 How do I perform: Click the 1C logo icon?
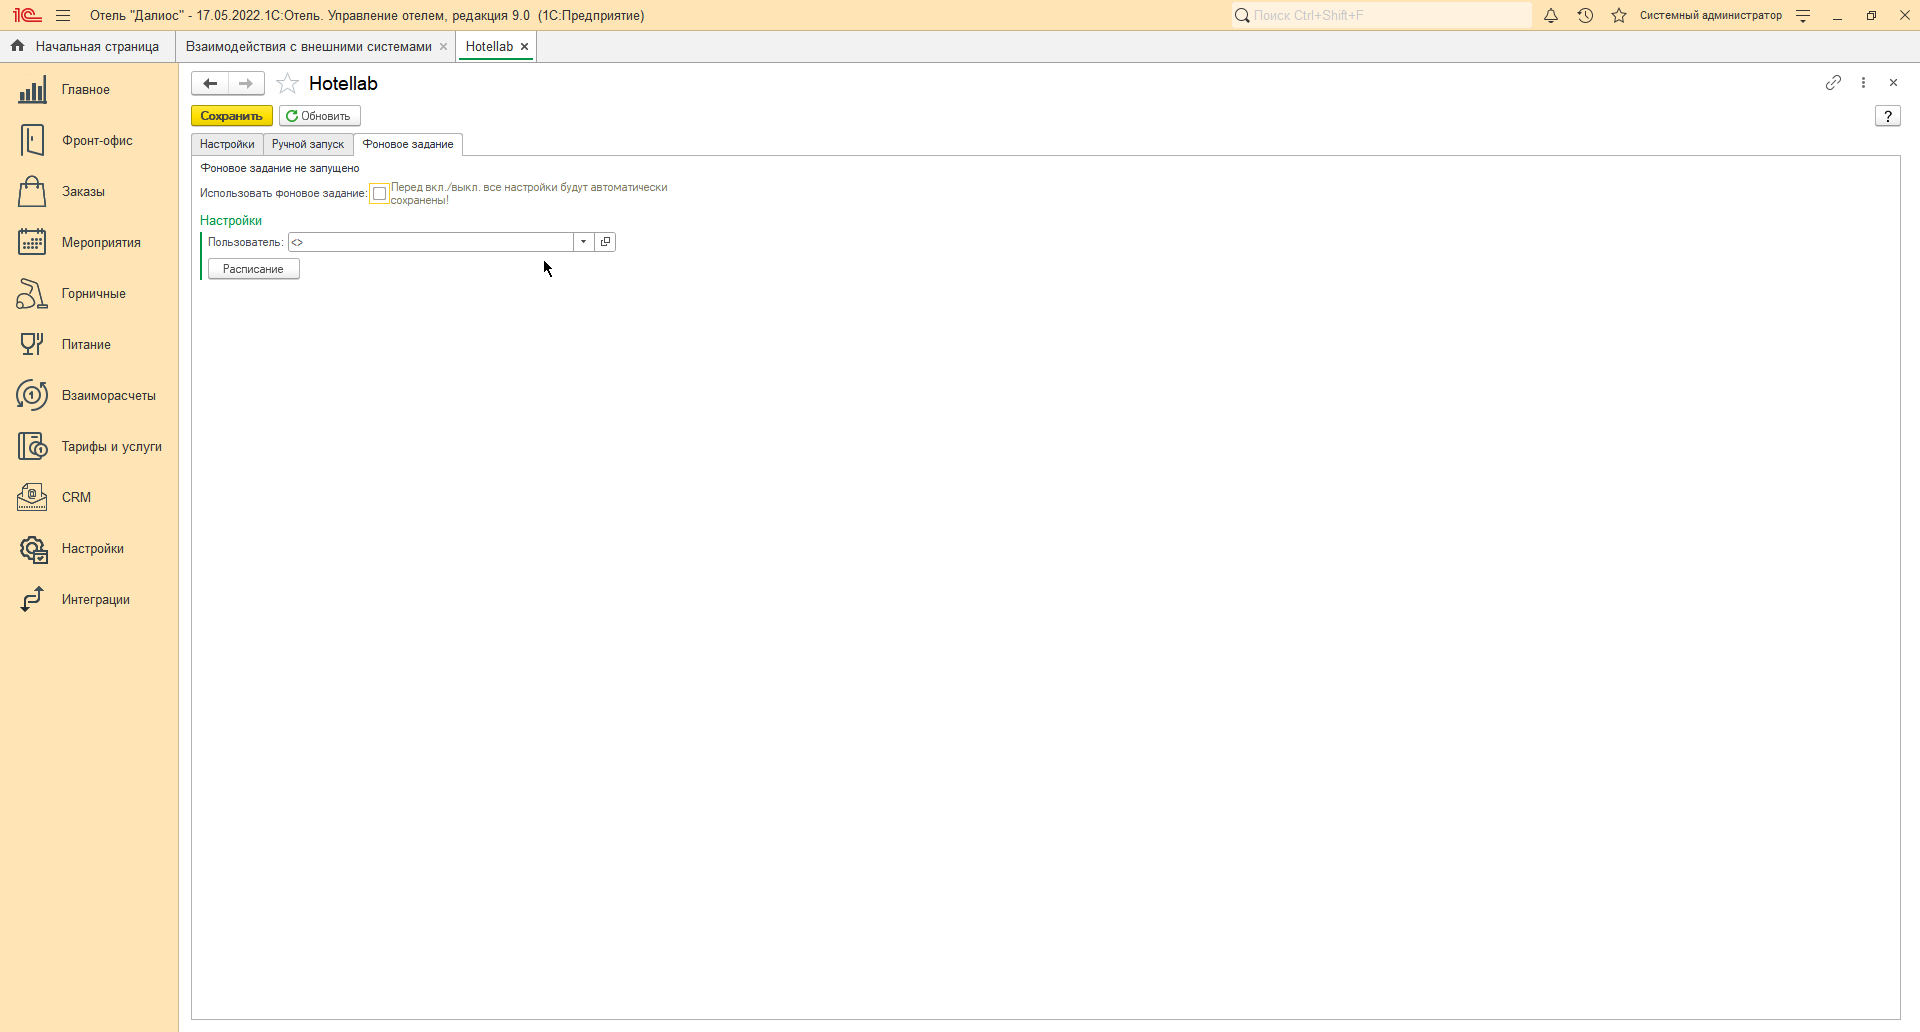pyautogui.click(x=27, y=16)
